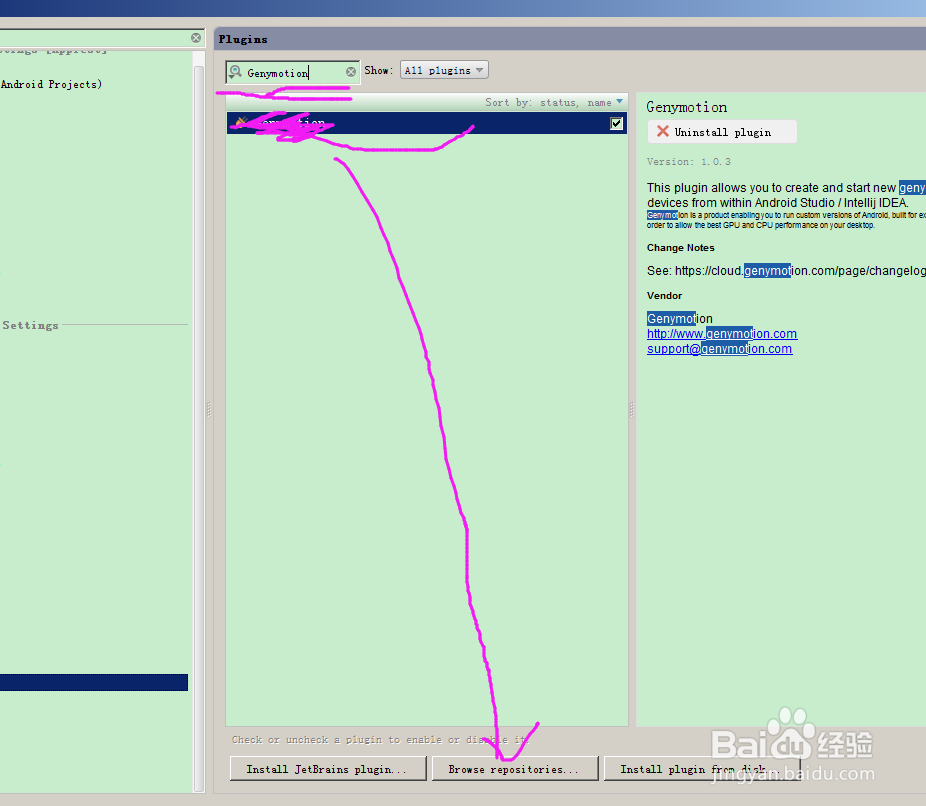Click the Android Projects) entry in left panel
Image resolution: width=926 pixels, height=806 pixels.
click(51, 84)
